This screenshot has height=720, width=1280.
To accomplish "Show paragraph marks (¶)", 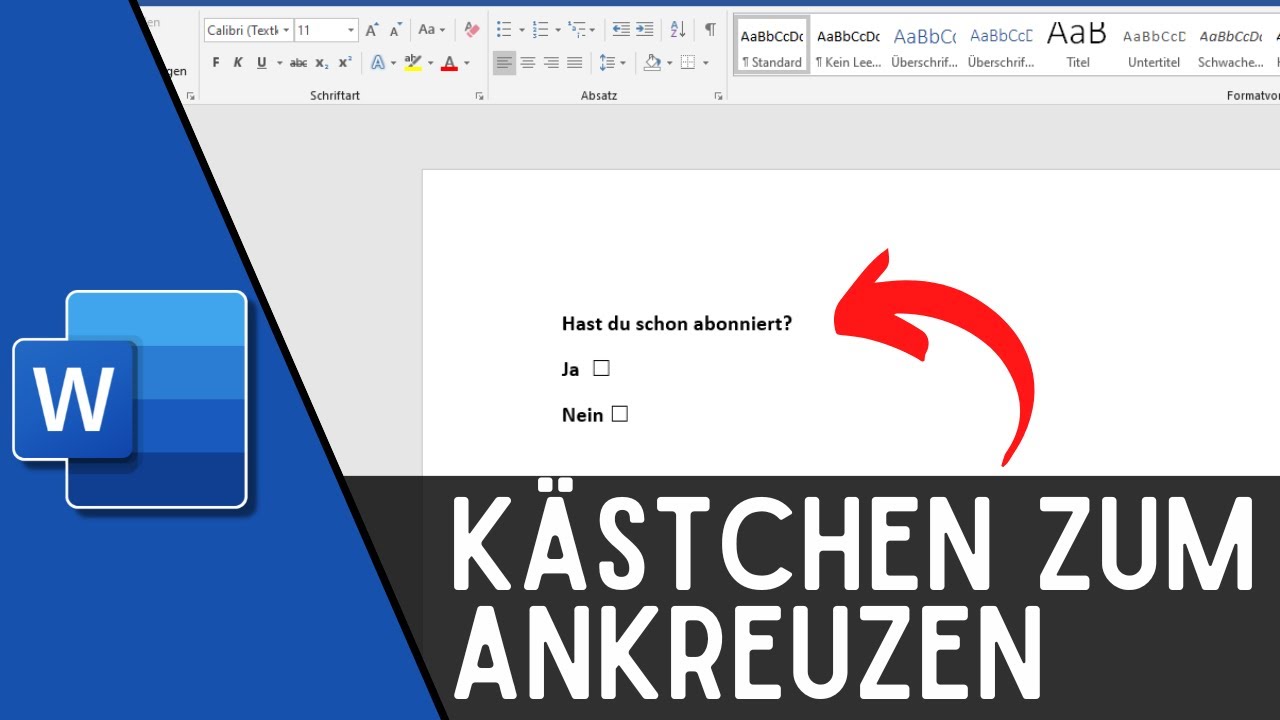I will (x=710, y=30).
